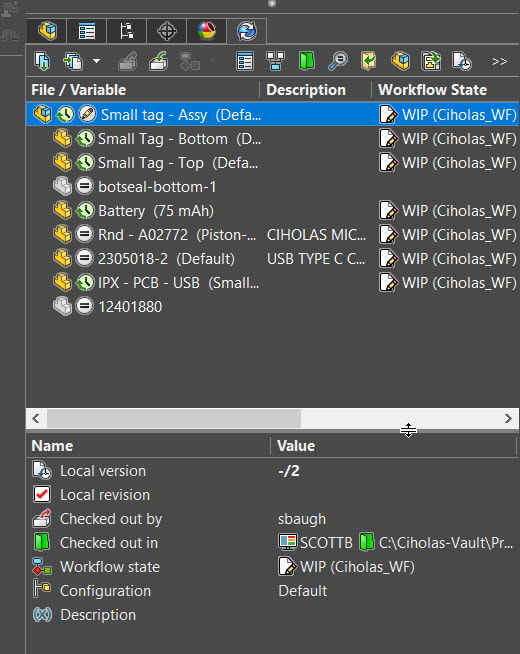Click WIP state in Battery row
The image size is (520, 654).
point(448,211)
